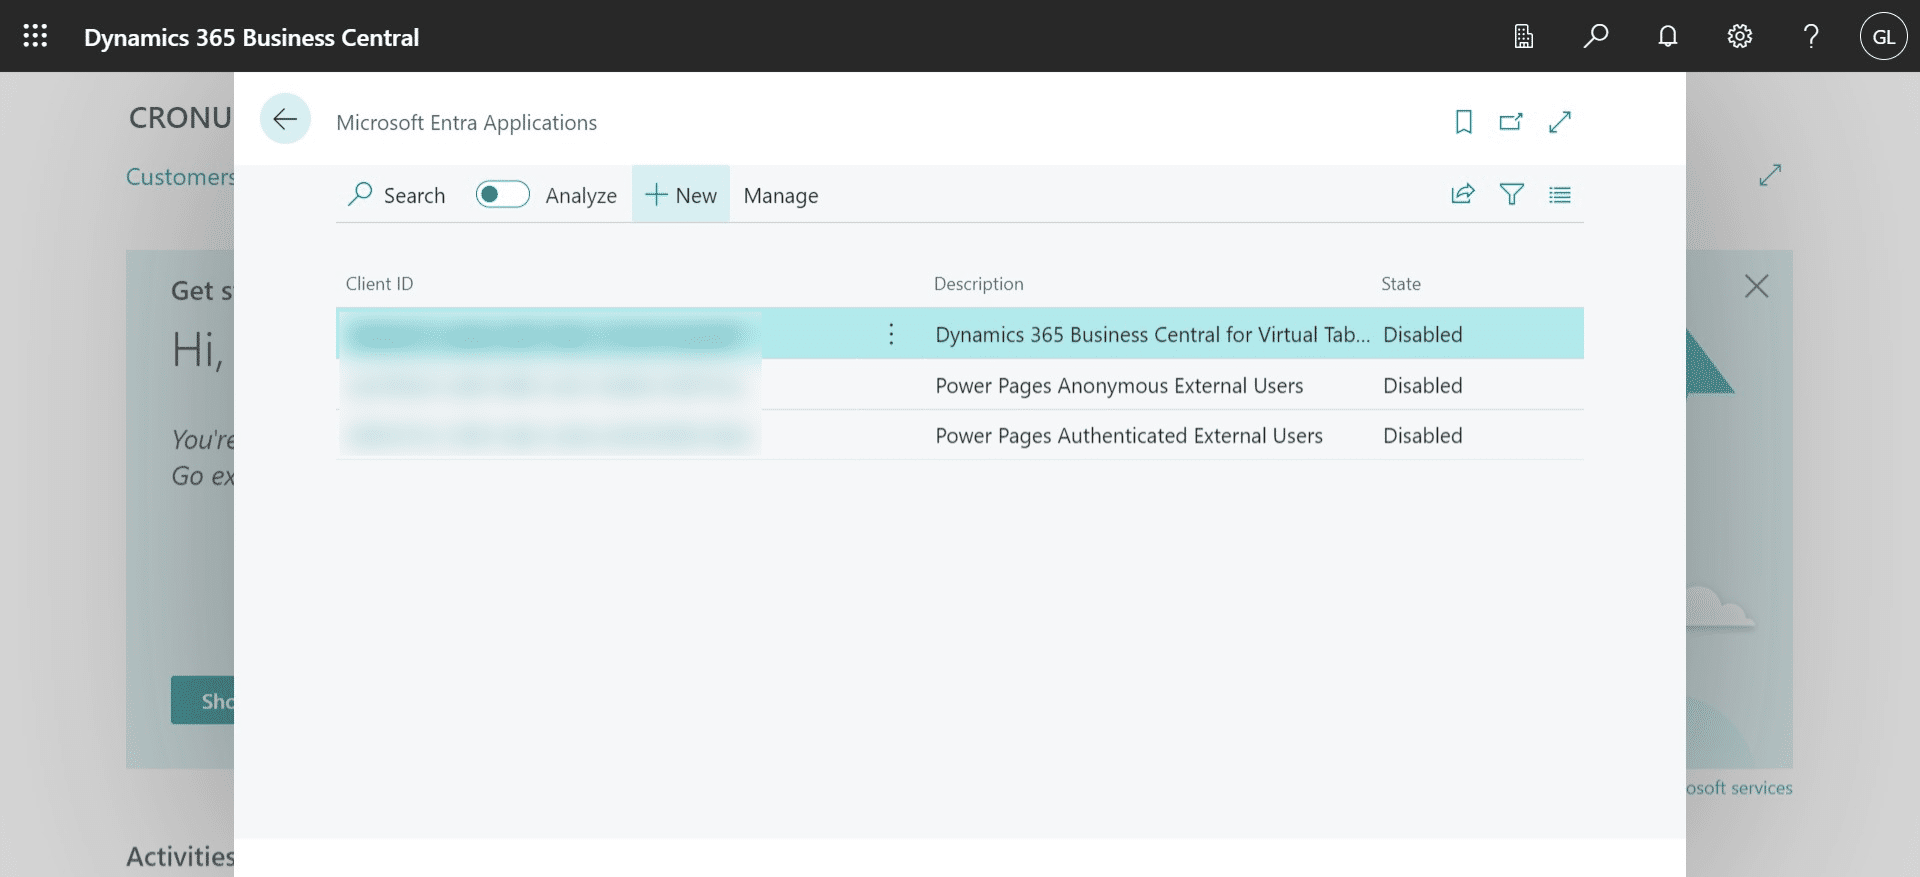
Task: Open this page in a new window
Action: coord(1511,122)
